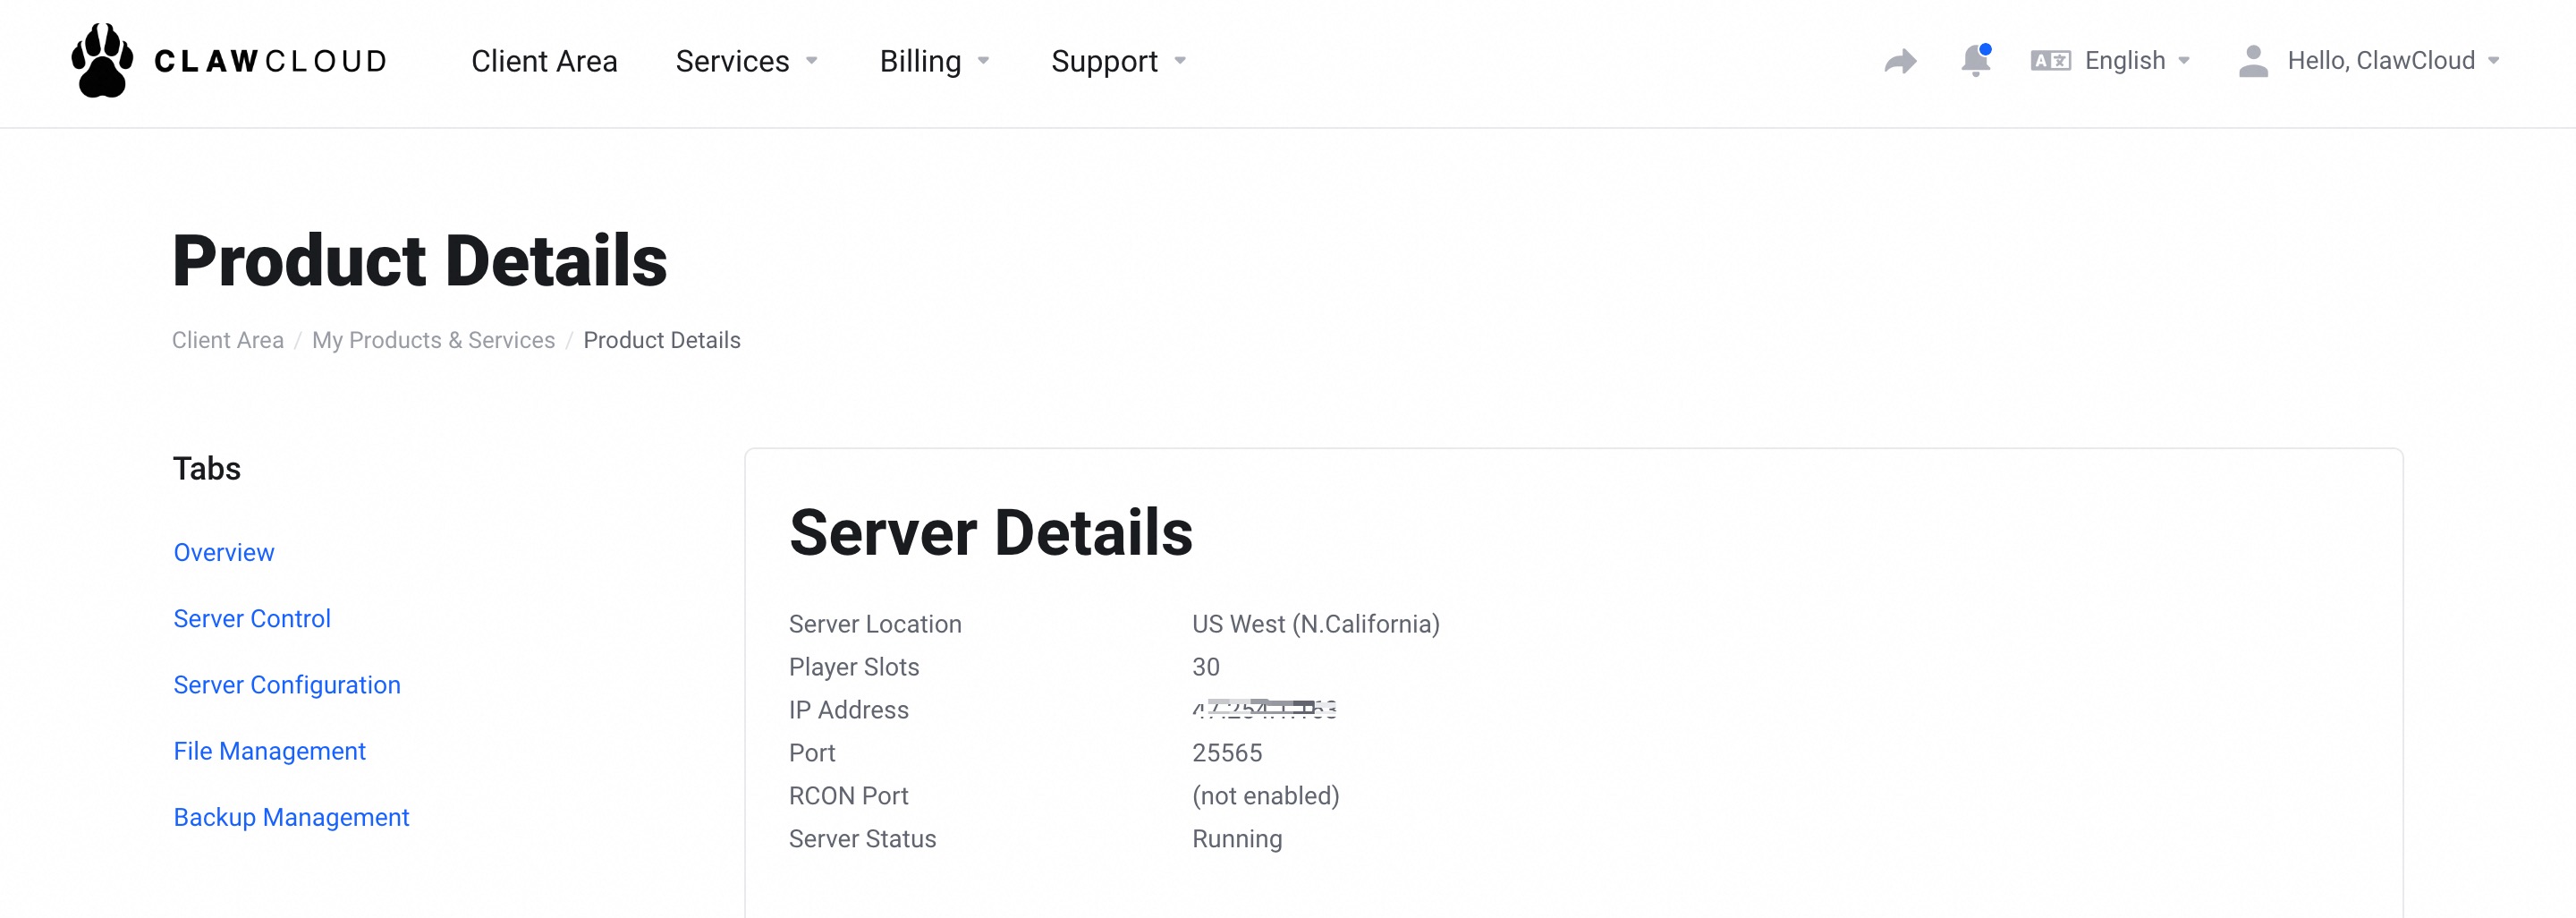Image resolution: width=2576 pixels, height=918 pixels.
Task: Open the Support dropdown menu
Action: pos(1118,61)
